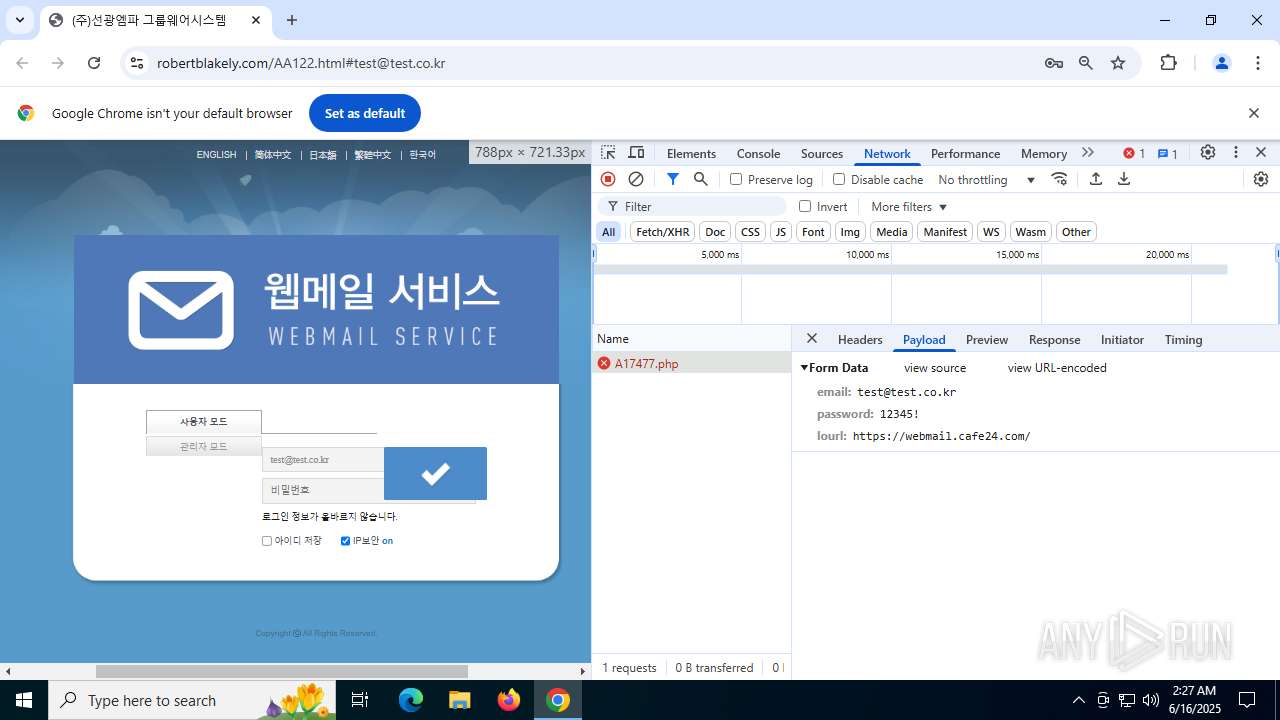
Task: Open the No throttling dropdown
Action: [986, 180]
